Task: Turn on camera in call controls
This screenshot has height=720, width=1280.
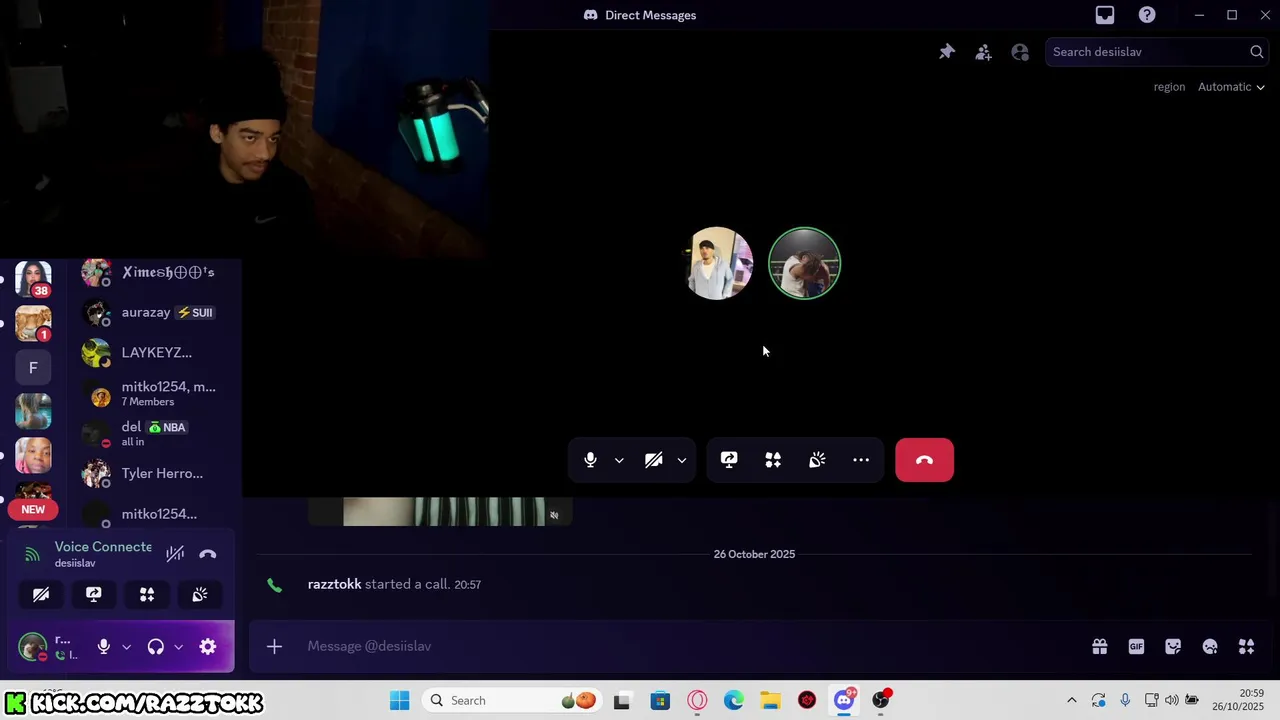Action: 653,460
